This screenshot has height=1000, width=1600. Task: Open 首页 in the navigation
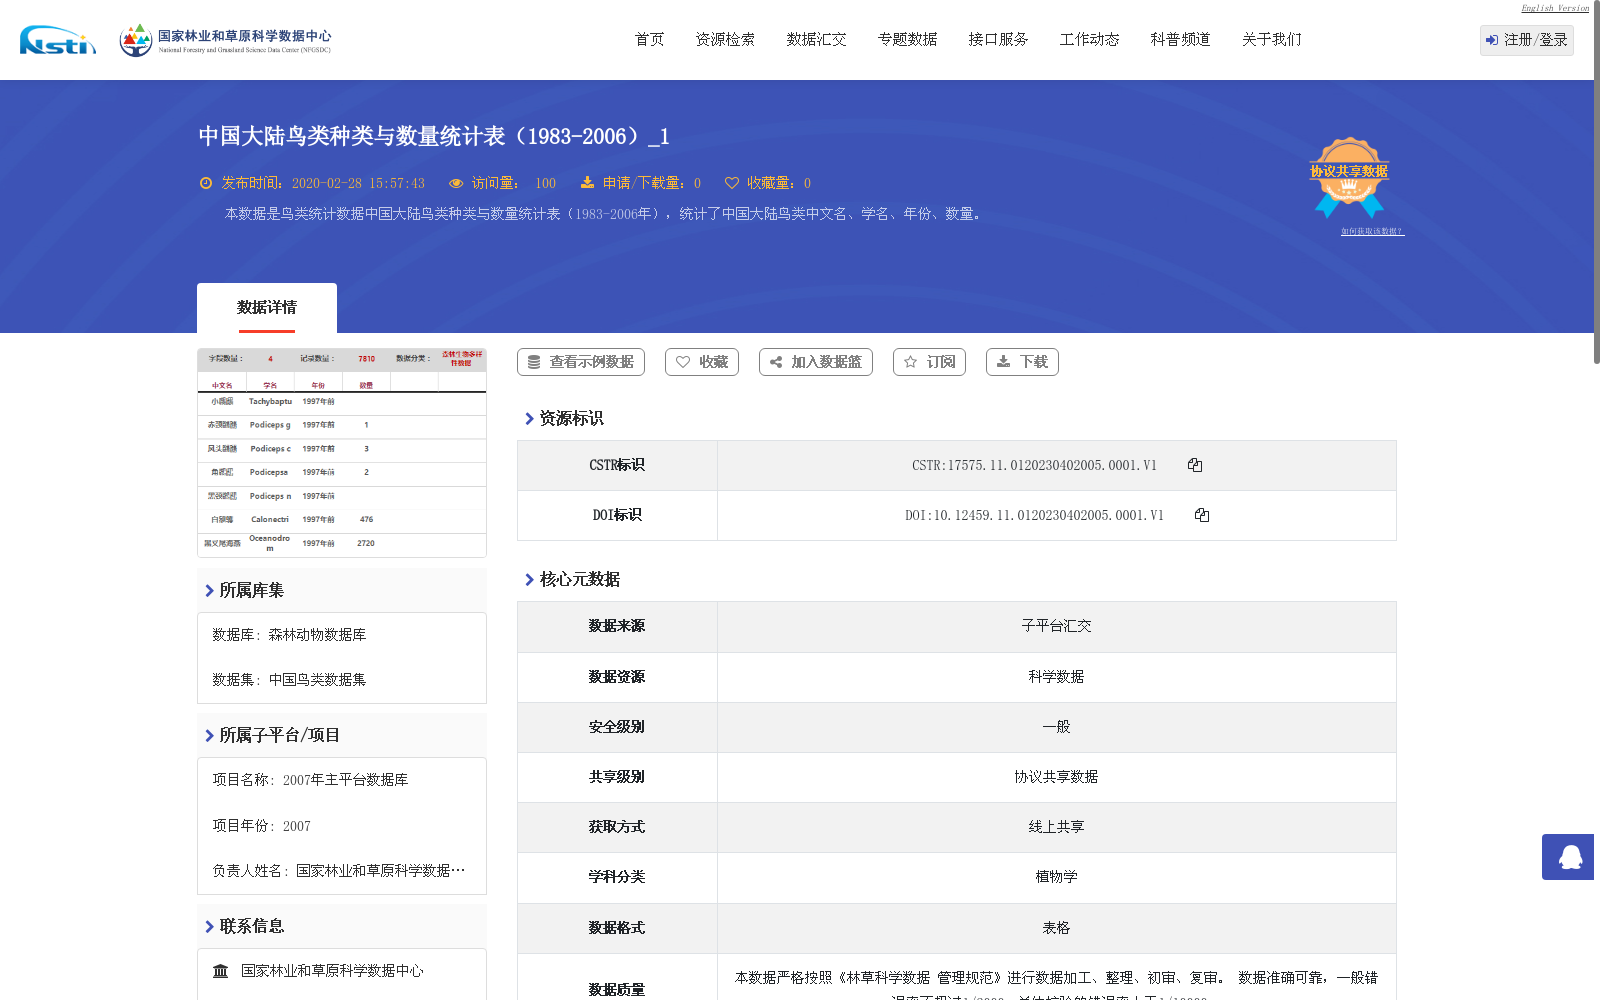point(650,40)
